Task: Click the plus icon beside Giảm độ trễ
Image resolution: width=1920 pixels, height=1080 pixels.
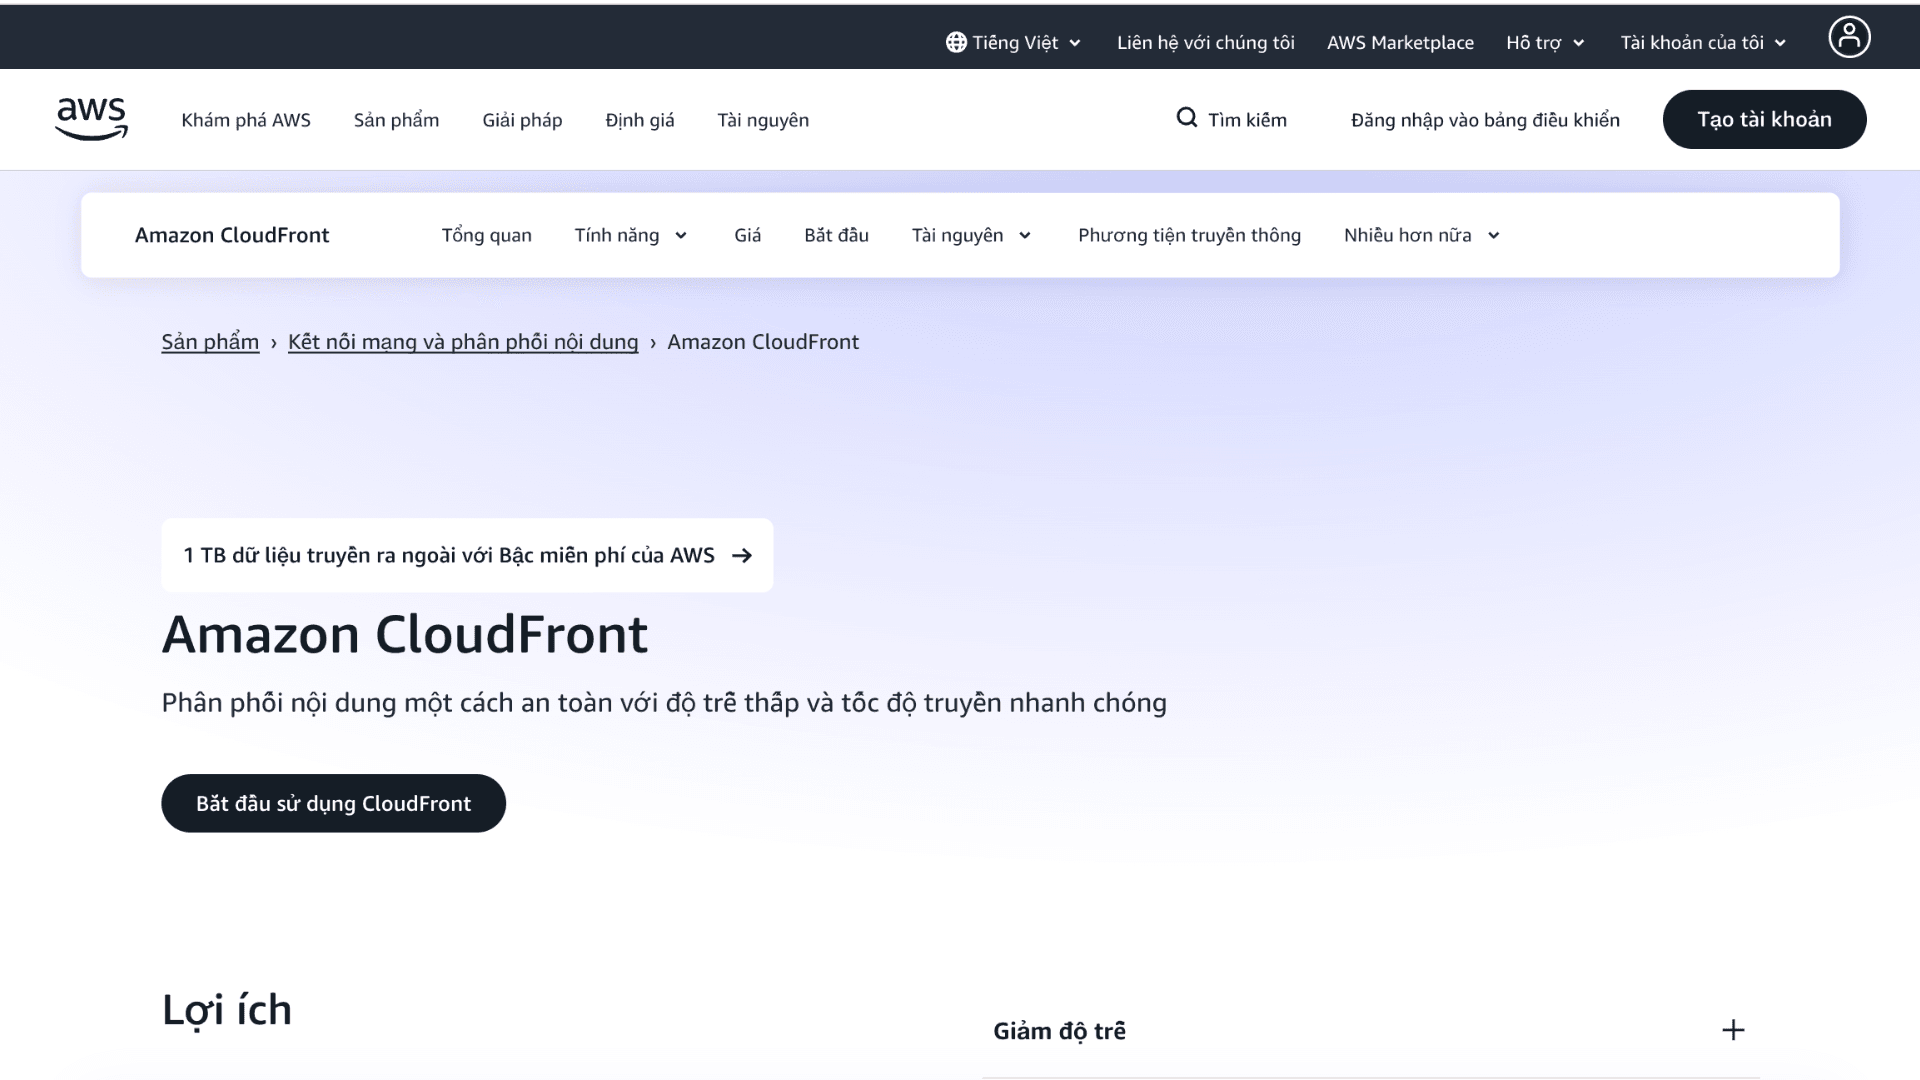Action: click(1733, 1030)
